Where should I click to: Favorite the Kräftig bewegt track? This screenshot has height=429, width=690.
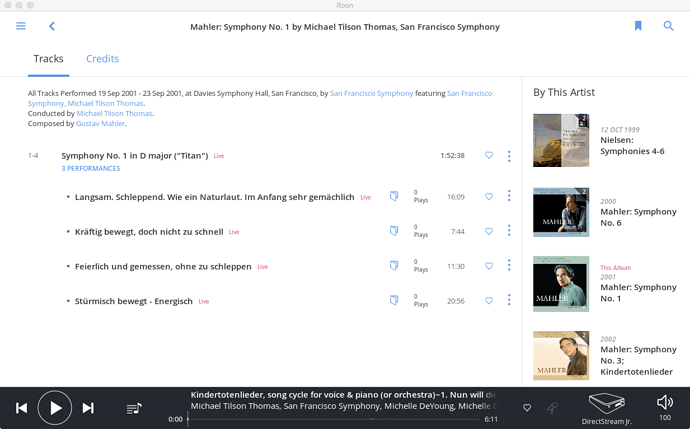[489, 231]
